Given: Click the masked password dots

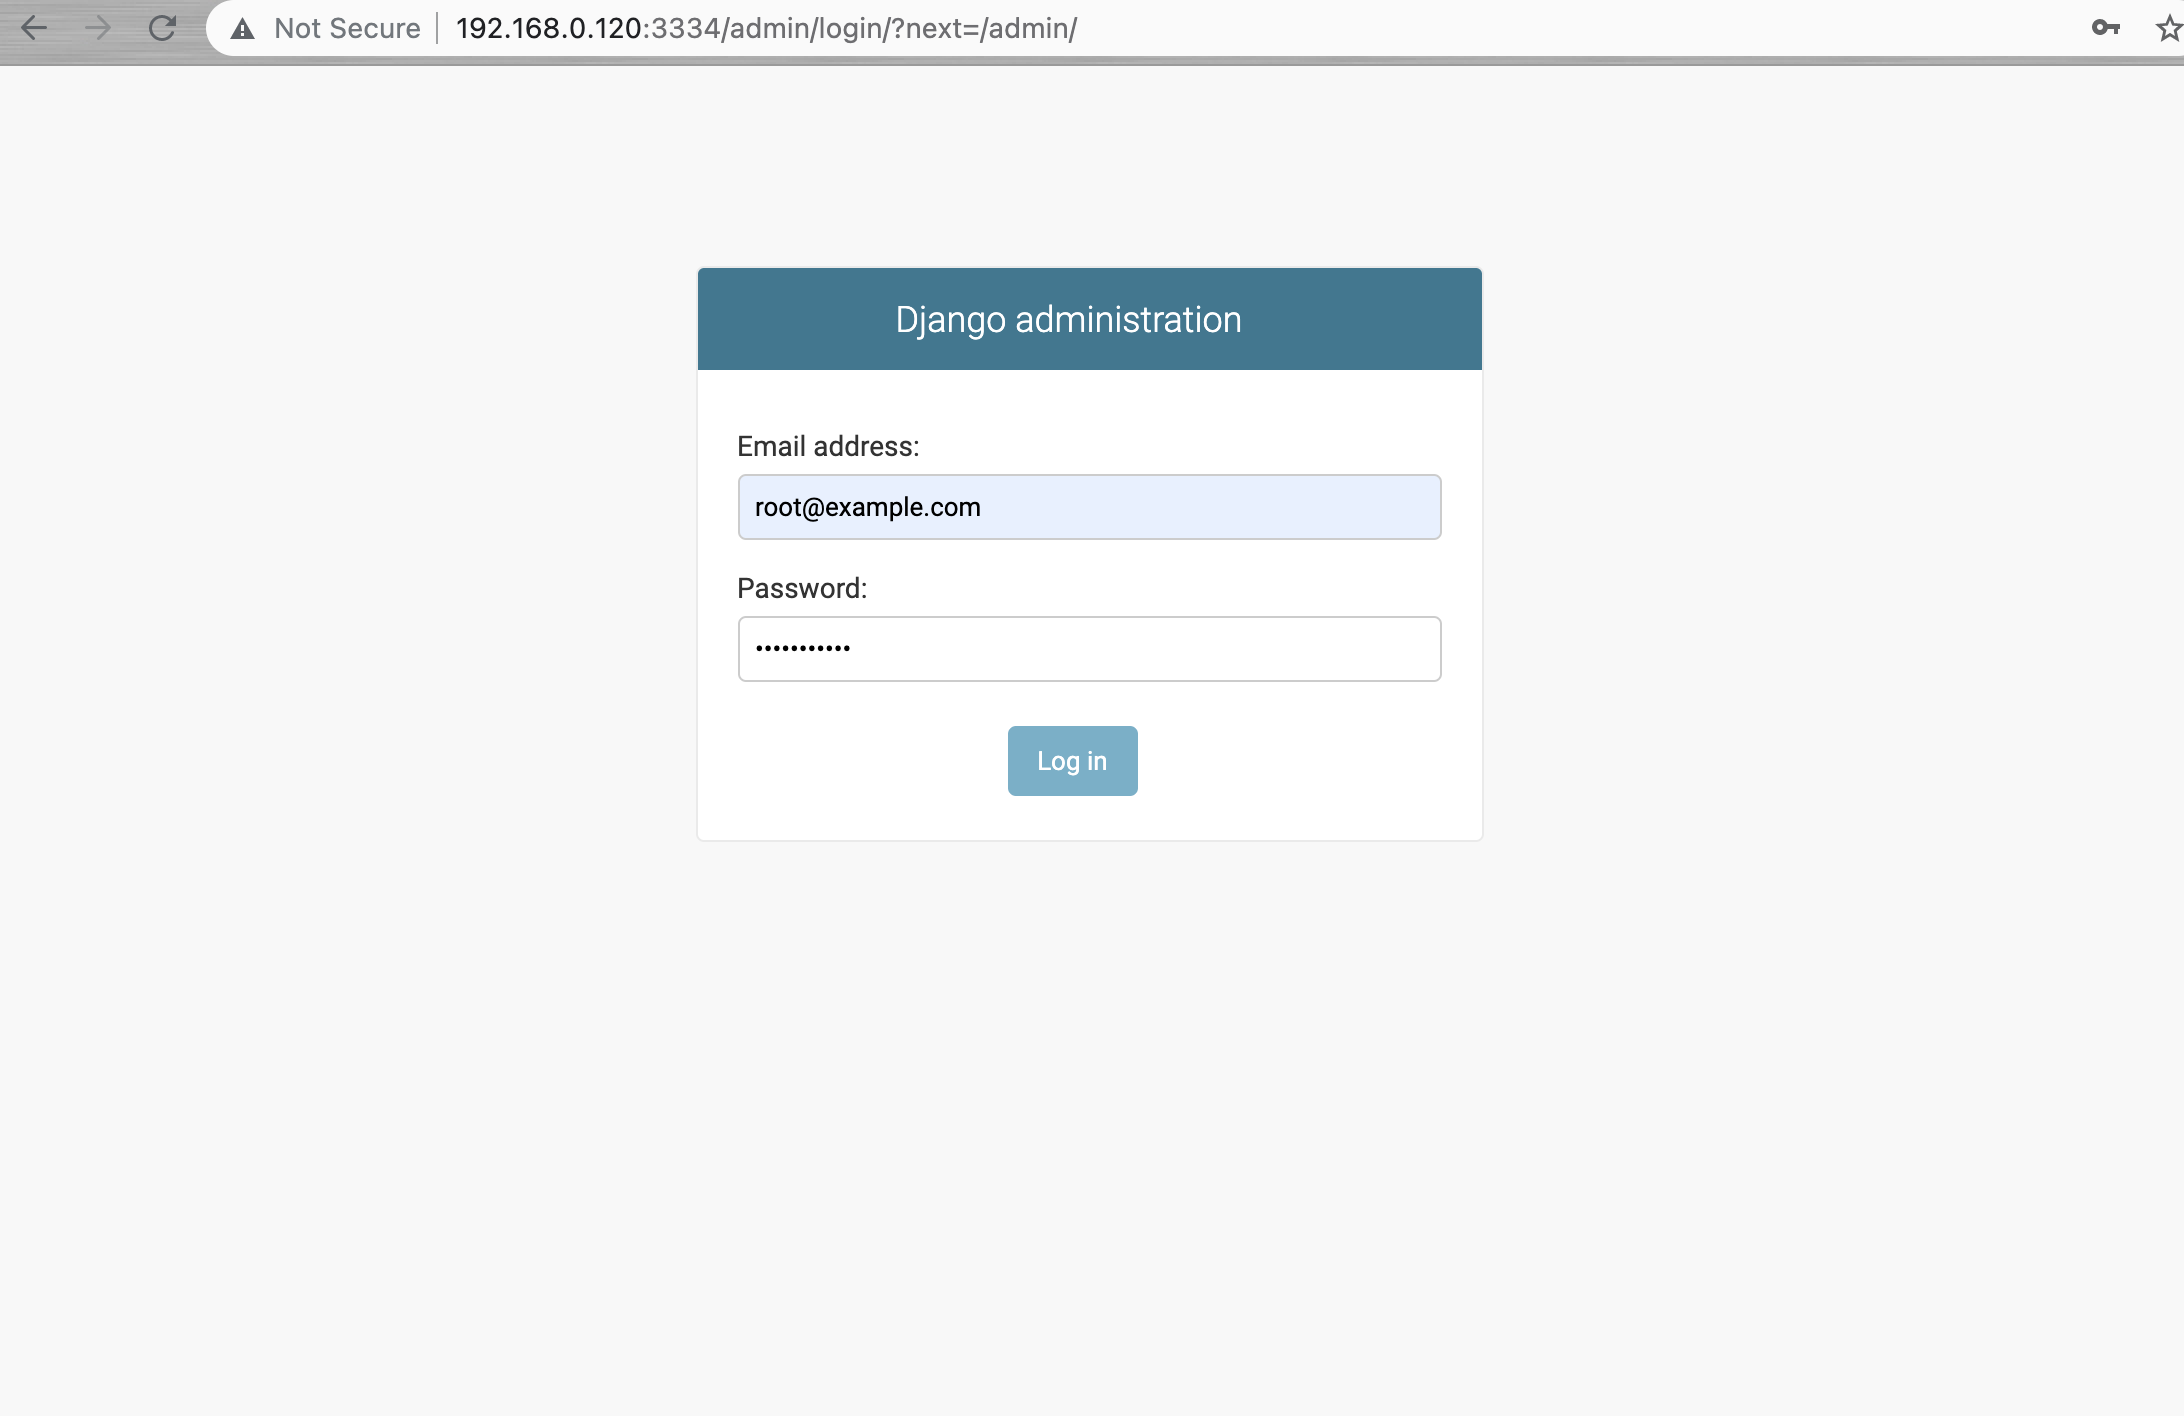Looking at the screenshot, I should tap(802, 649).
